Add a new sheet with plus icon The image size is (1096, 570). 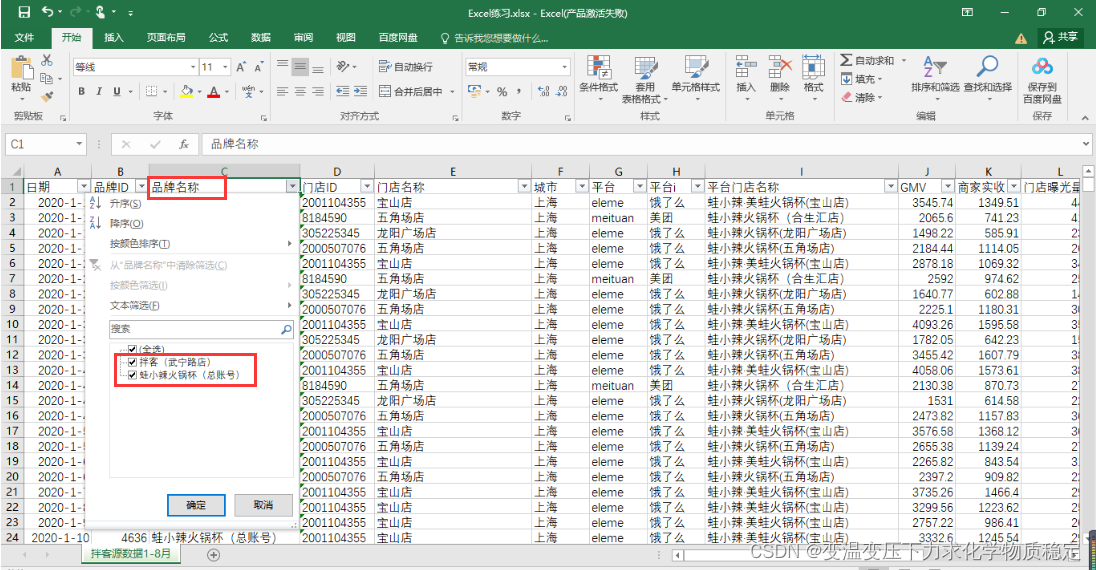pos(213,555)
